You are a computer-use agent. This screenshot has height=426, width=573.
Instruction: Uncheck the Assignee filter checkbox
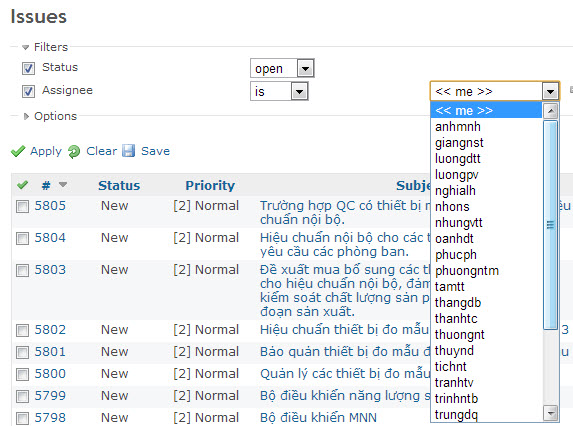28,91
